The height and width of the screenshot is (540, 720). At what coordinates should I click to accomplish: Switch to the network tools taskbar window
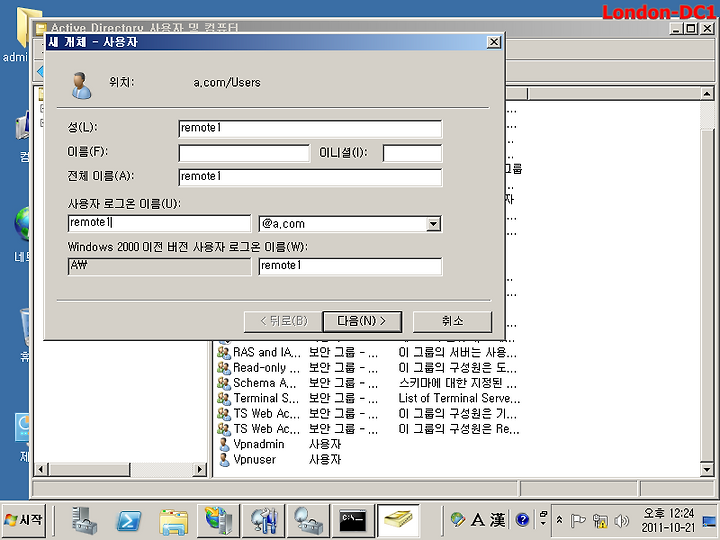tap(263, 521)
